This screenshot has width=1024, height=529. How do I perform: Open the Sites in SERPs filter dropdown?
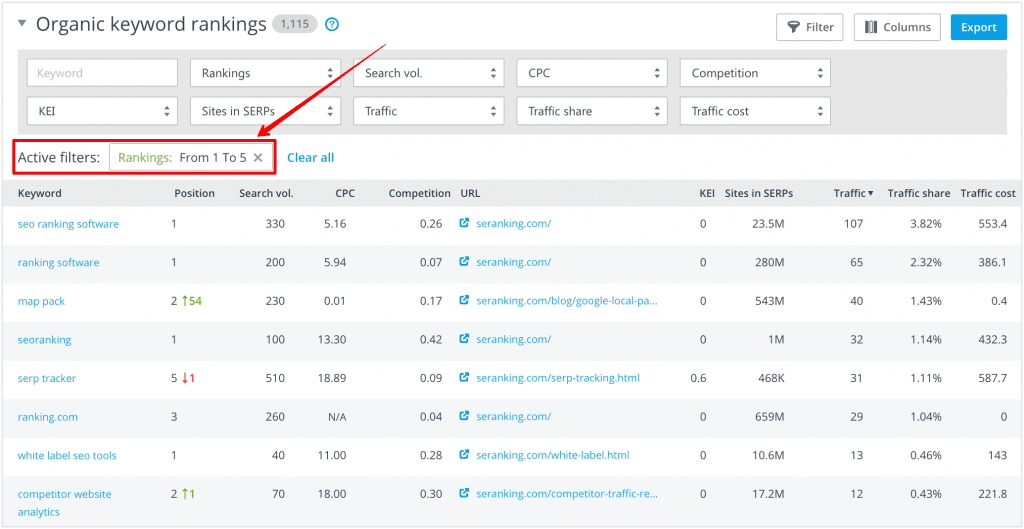(265, 111)
